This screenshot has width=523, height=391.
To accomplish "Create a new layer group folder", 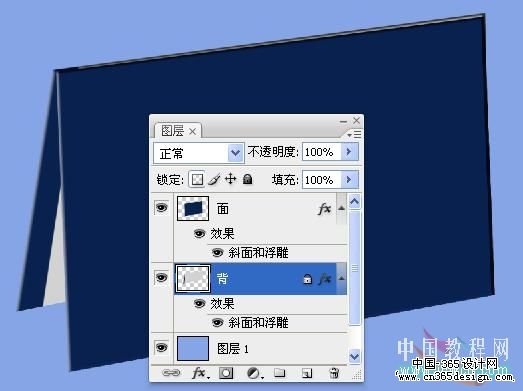I will [x=280, y=372].
